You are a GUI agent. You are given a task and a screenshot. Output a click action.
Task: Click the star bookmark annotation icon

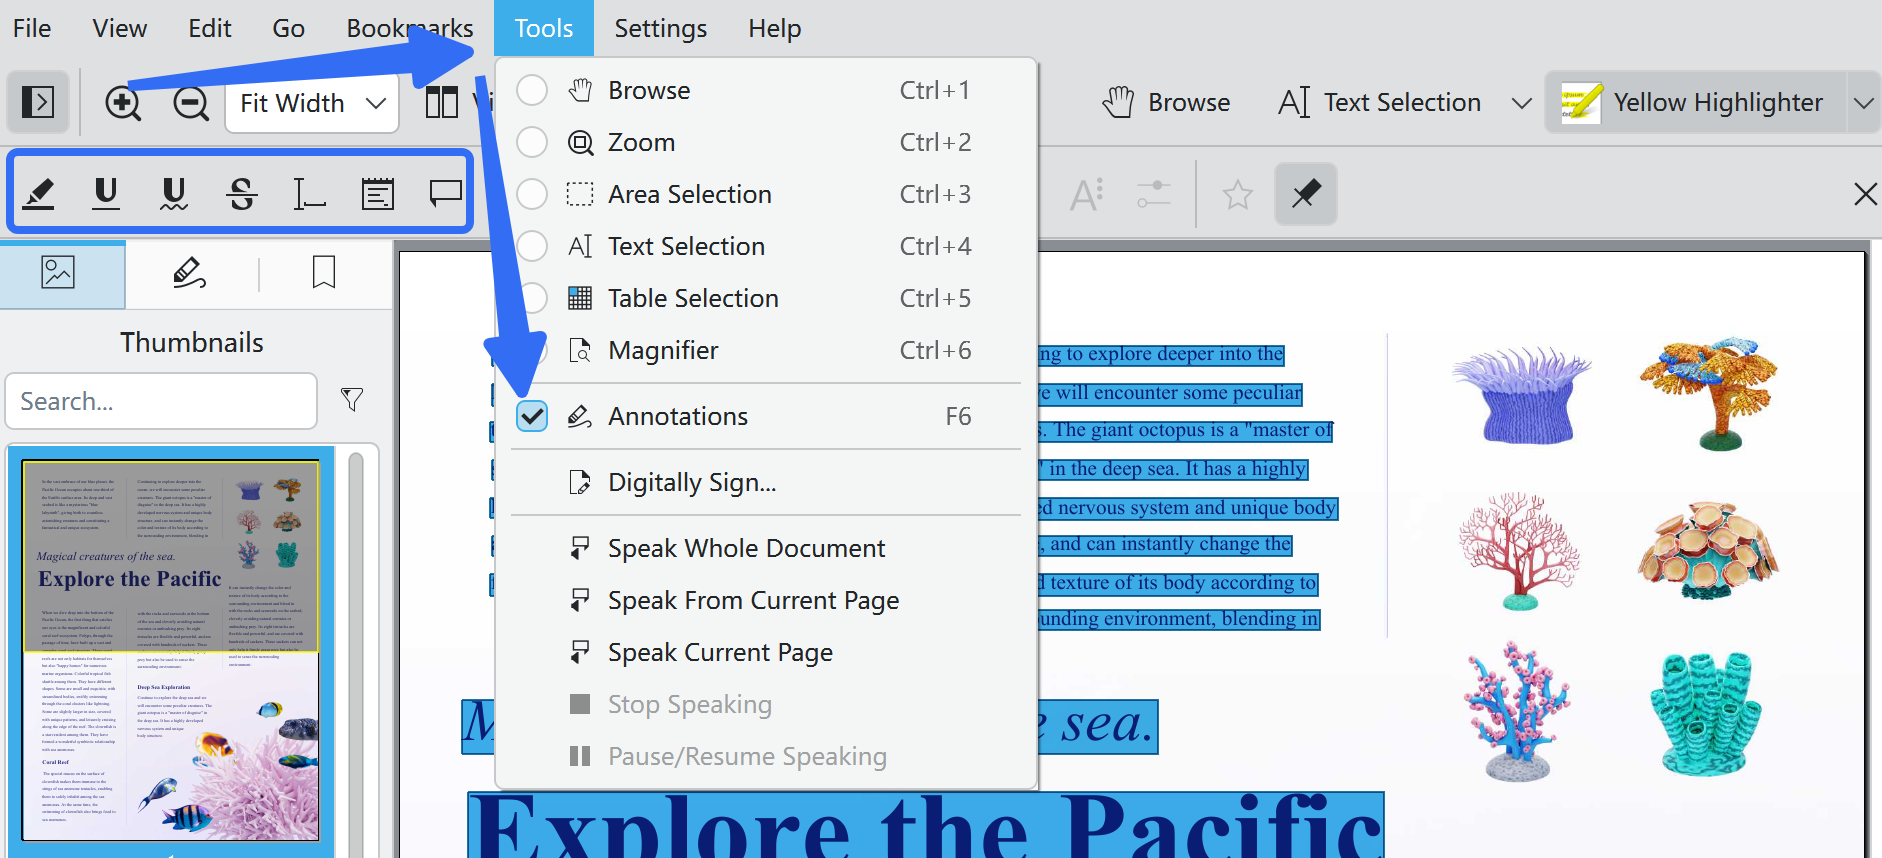[1238, 194]
